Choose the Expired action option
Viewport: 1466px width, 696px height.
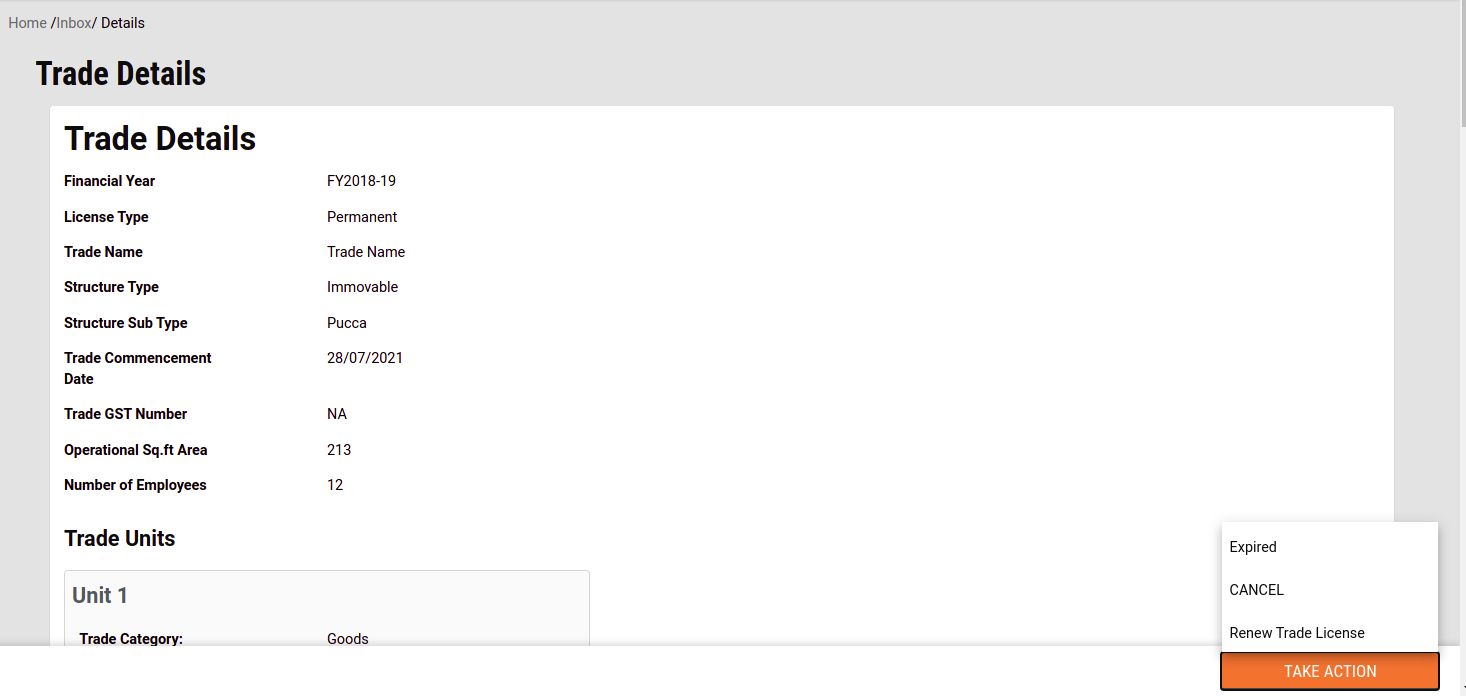pos(1253,547)
